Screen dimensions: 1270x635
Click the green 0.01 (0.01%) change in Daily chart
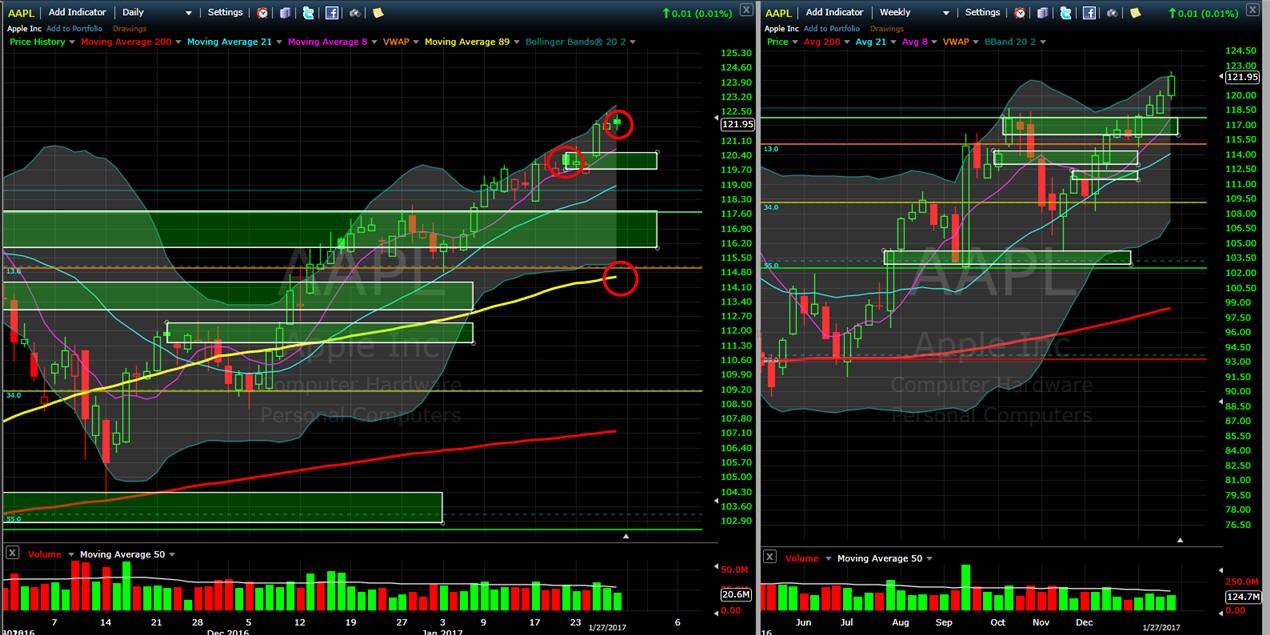(697, 13)
